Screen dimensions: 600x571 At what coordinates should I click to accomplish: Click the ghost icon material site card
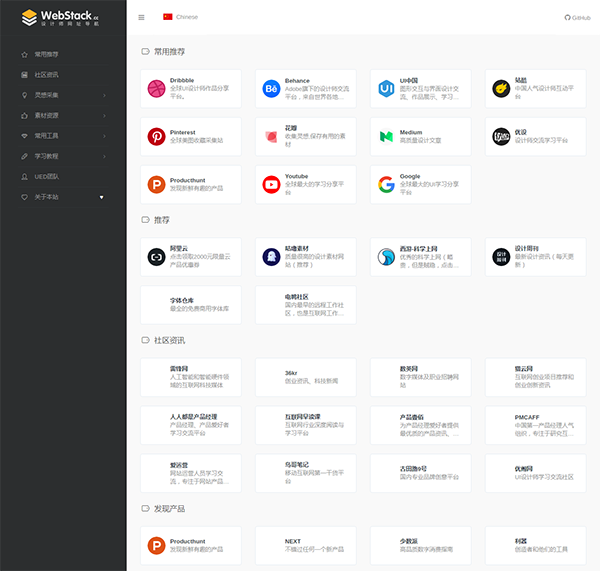306,257
